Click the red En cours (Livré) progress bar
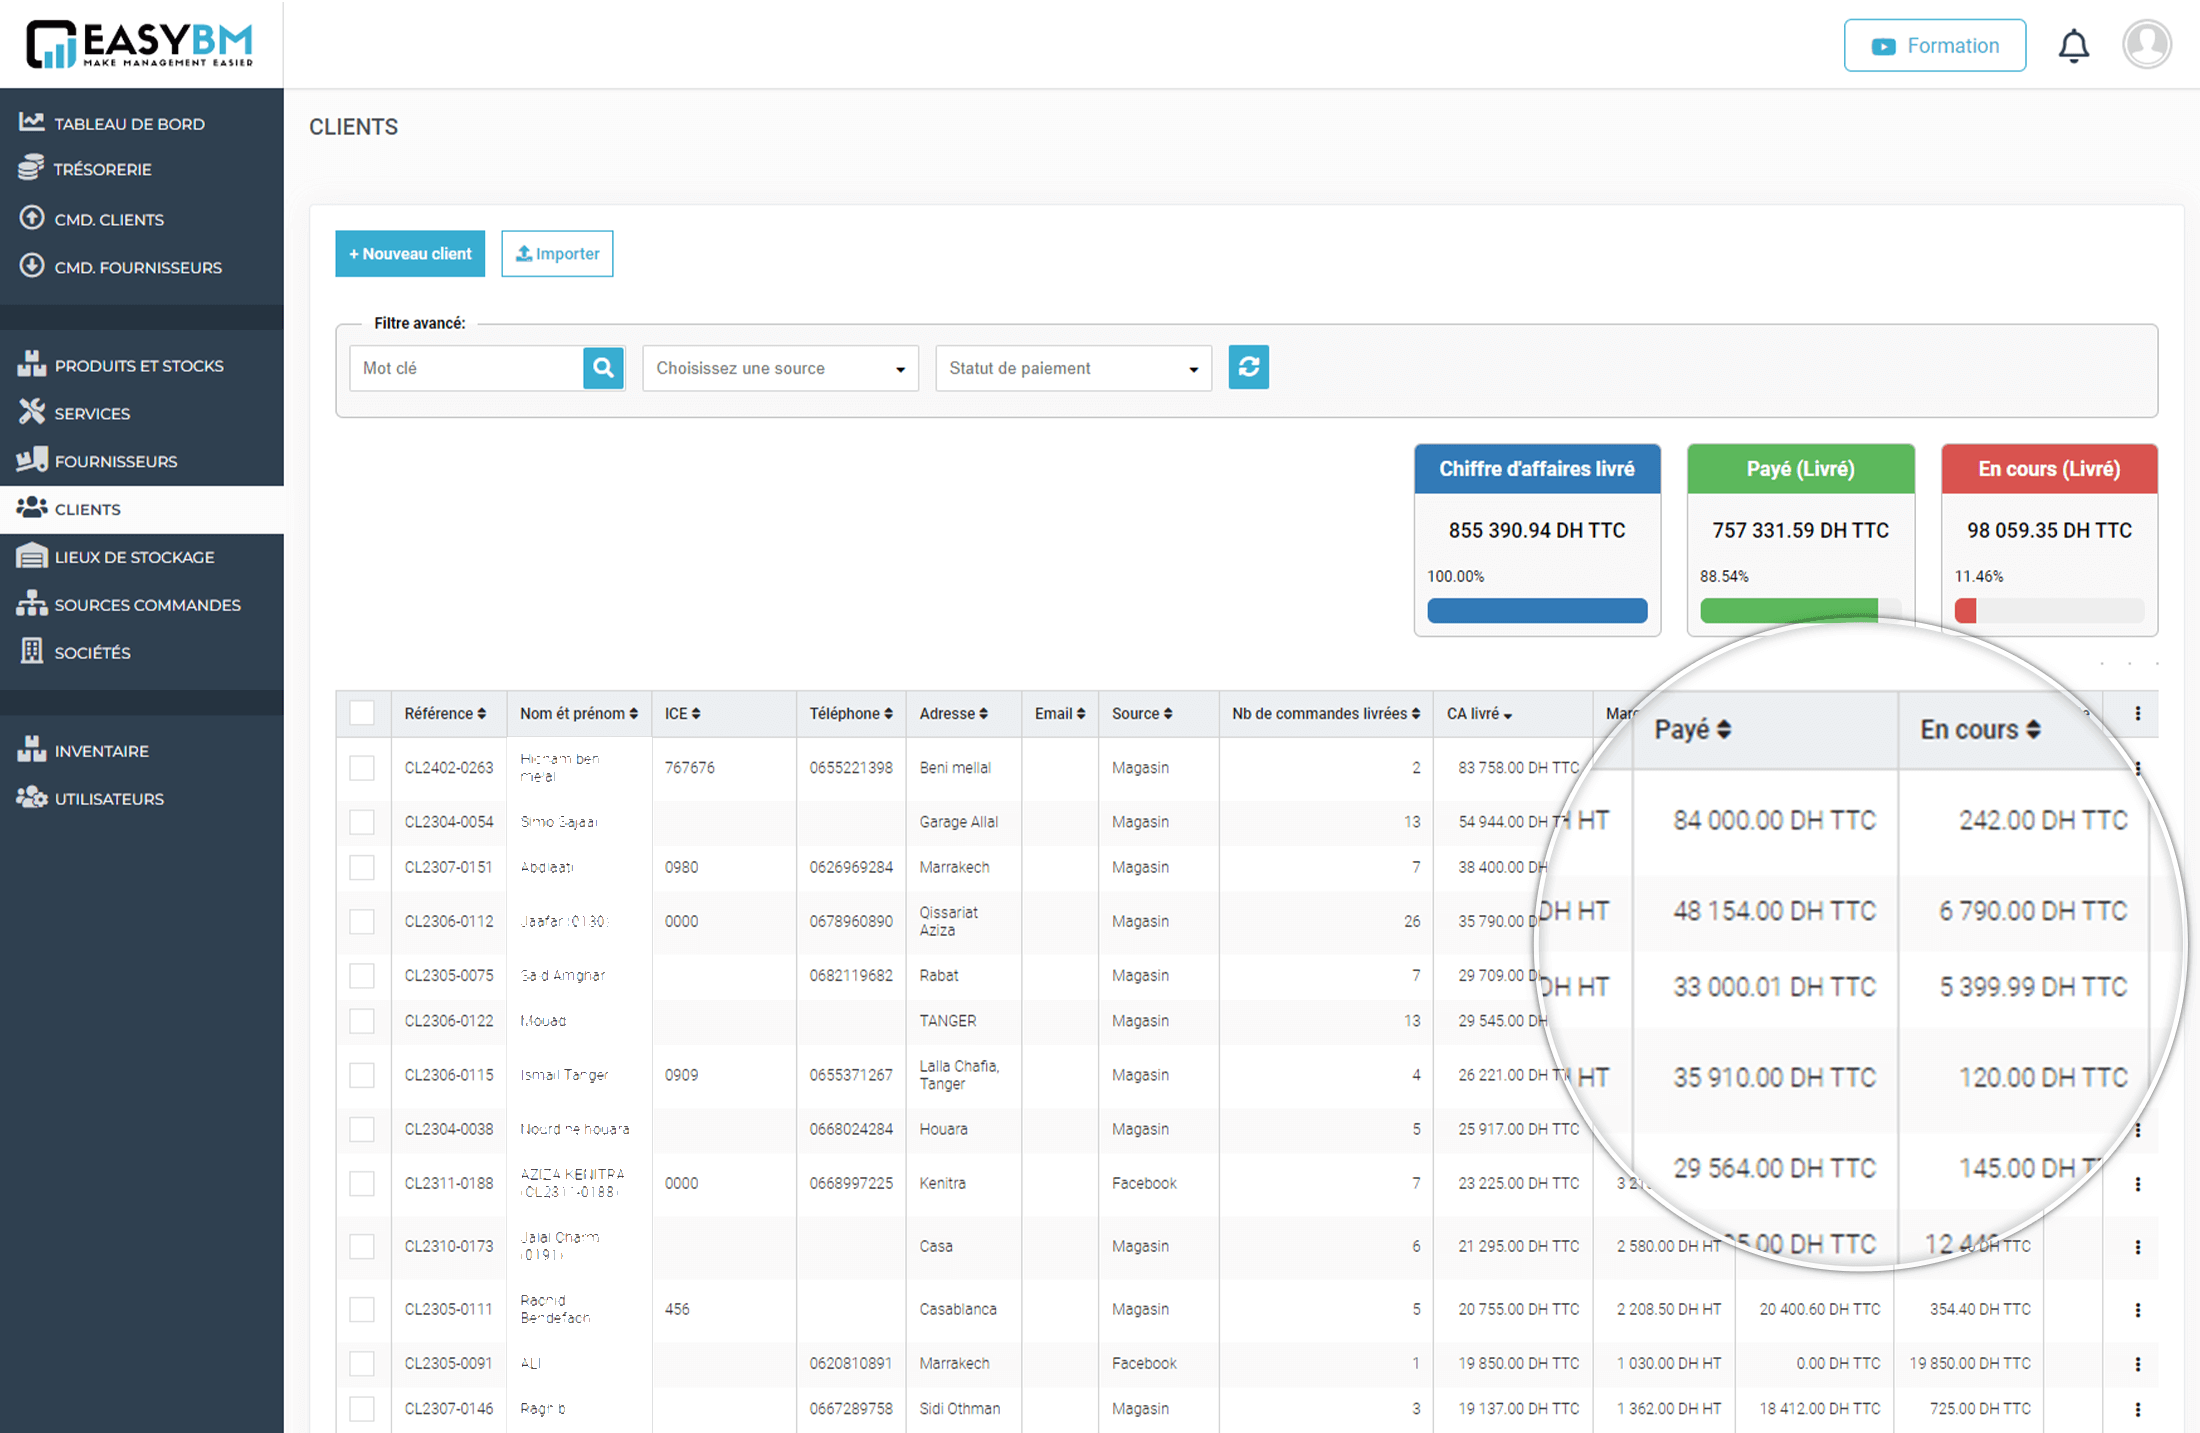Viewport: 2200px width, 1433px height. [2049, 610]
